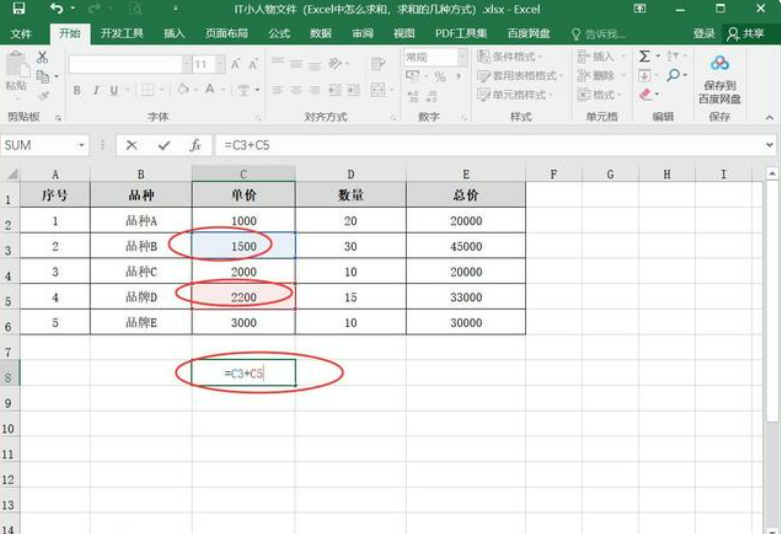Image resolution: width=781 pixels, height=534 pixels.
Task: Click the Save icon in title bar
Action: (x=19, y=9)
